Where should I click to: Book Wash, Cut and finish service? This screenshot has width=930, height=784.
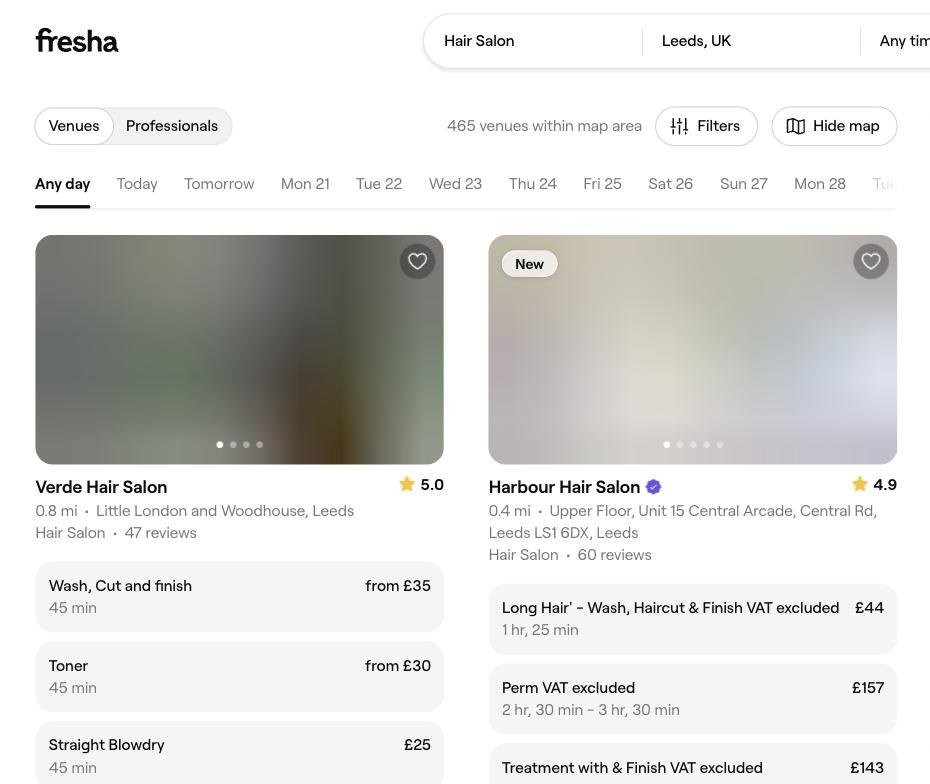pyautogui.click(x=240, y=597)
